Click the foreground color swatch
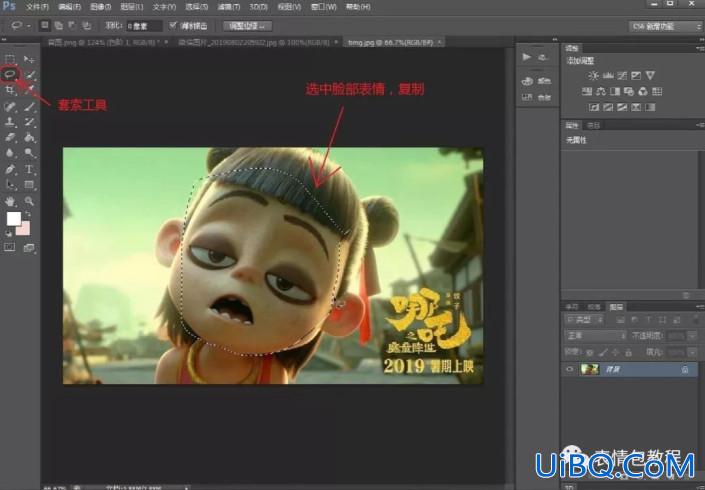Viewport: 705px width, 490px height. tap(13, 219)
